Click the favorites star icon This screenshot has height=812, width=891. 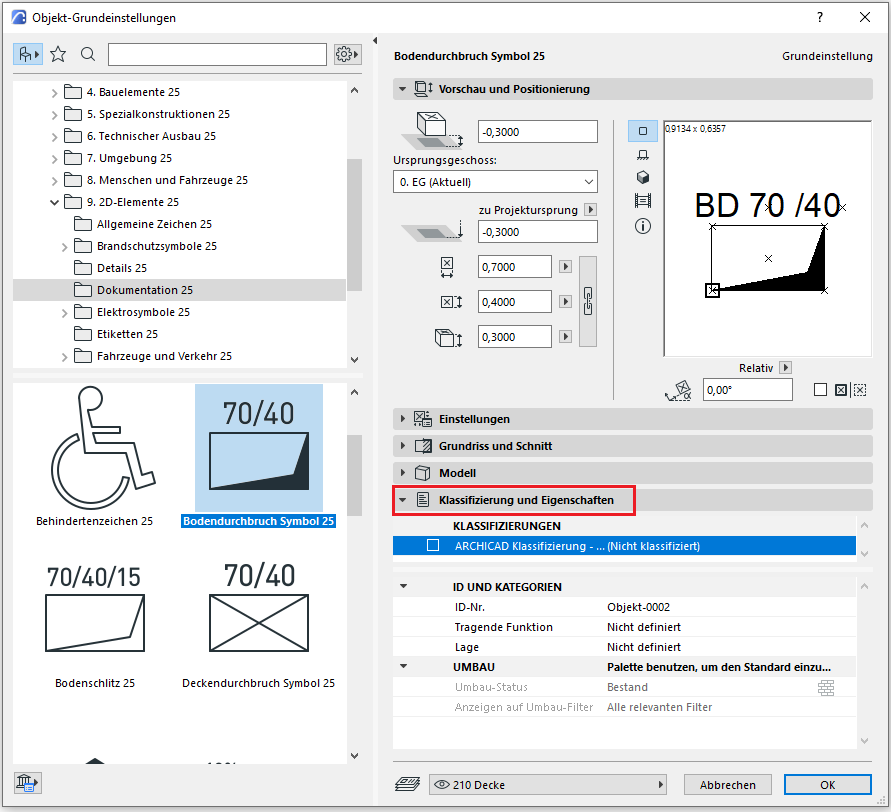[x=58, y=54]
